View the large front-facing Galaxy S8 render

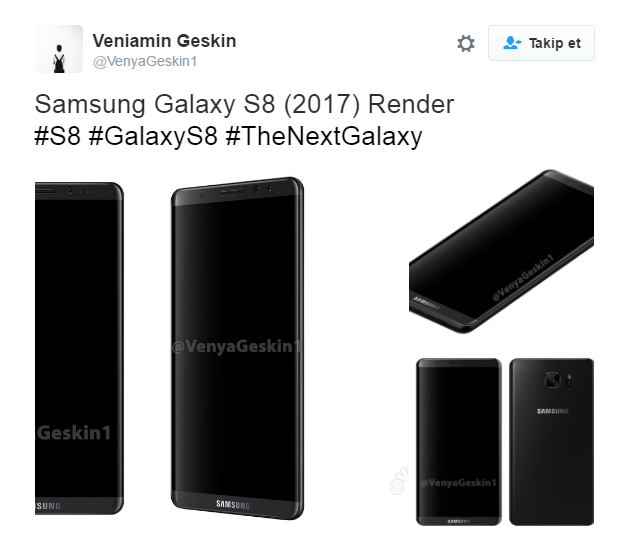(x=238, y=348)
